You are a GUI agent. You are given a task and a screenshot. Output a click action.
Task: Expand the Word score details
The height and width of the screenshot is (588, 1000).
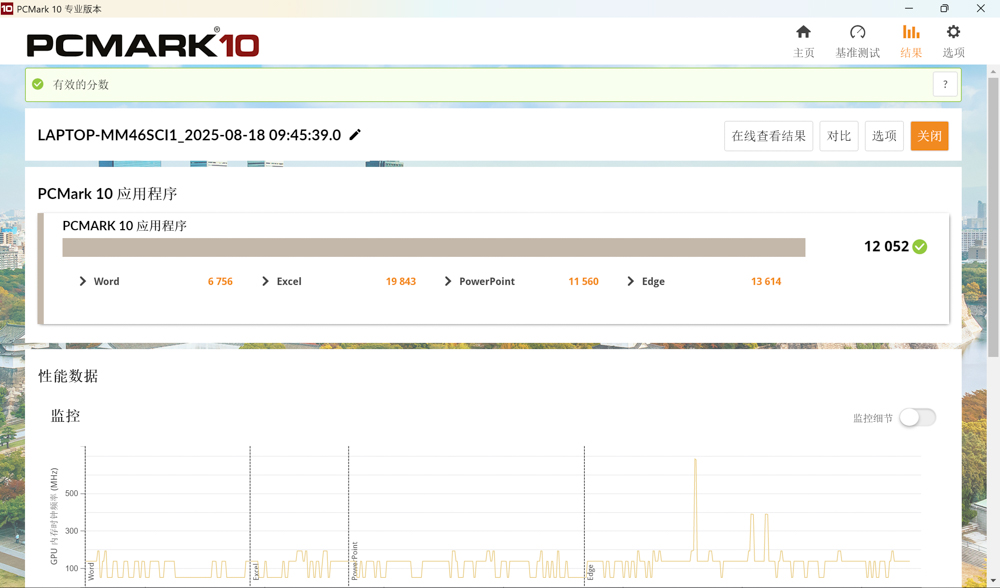coord(82,281)
